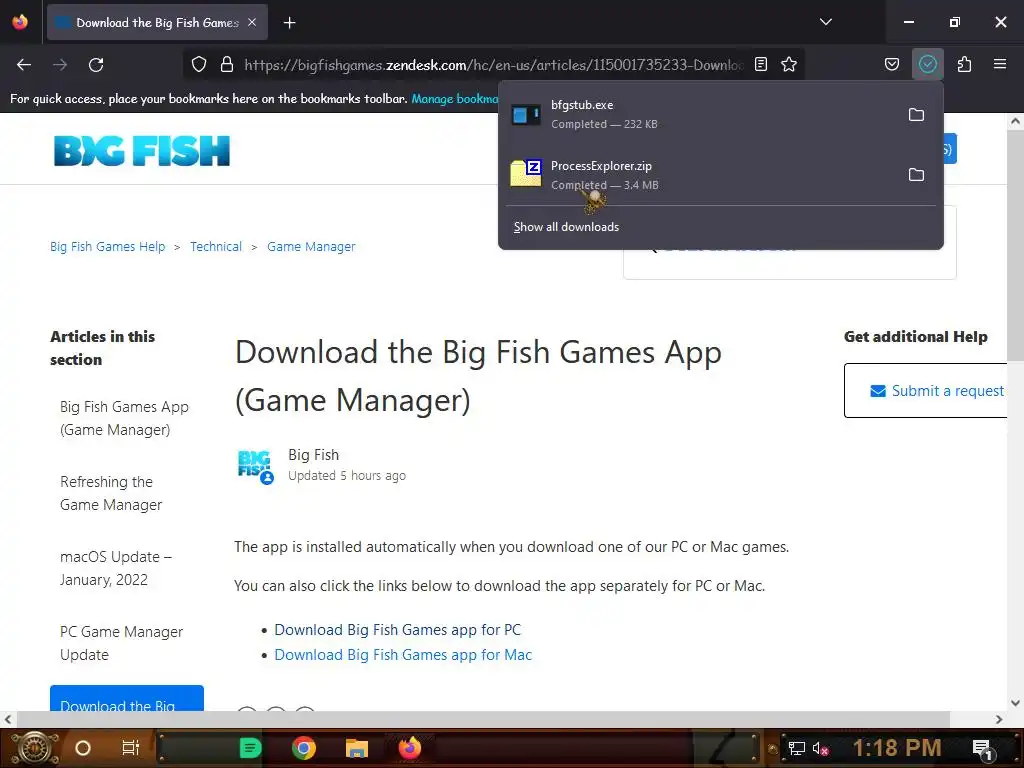The image size is (1024, 768).
Task: Reload the current page
Action: (96, 65)
